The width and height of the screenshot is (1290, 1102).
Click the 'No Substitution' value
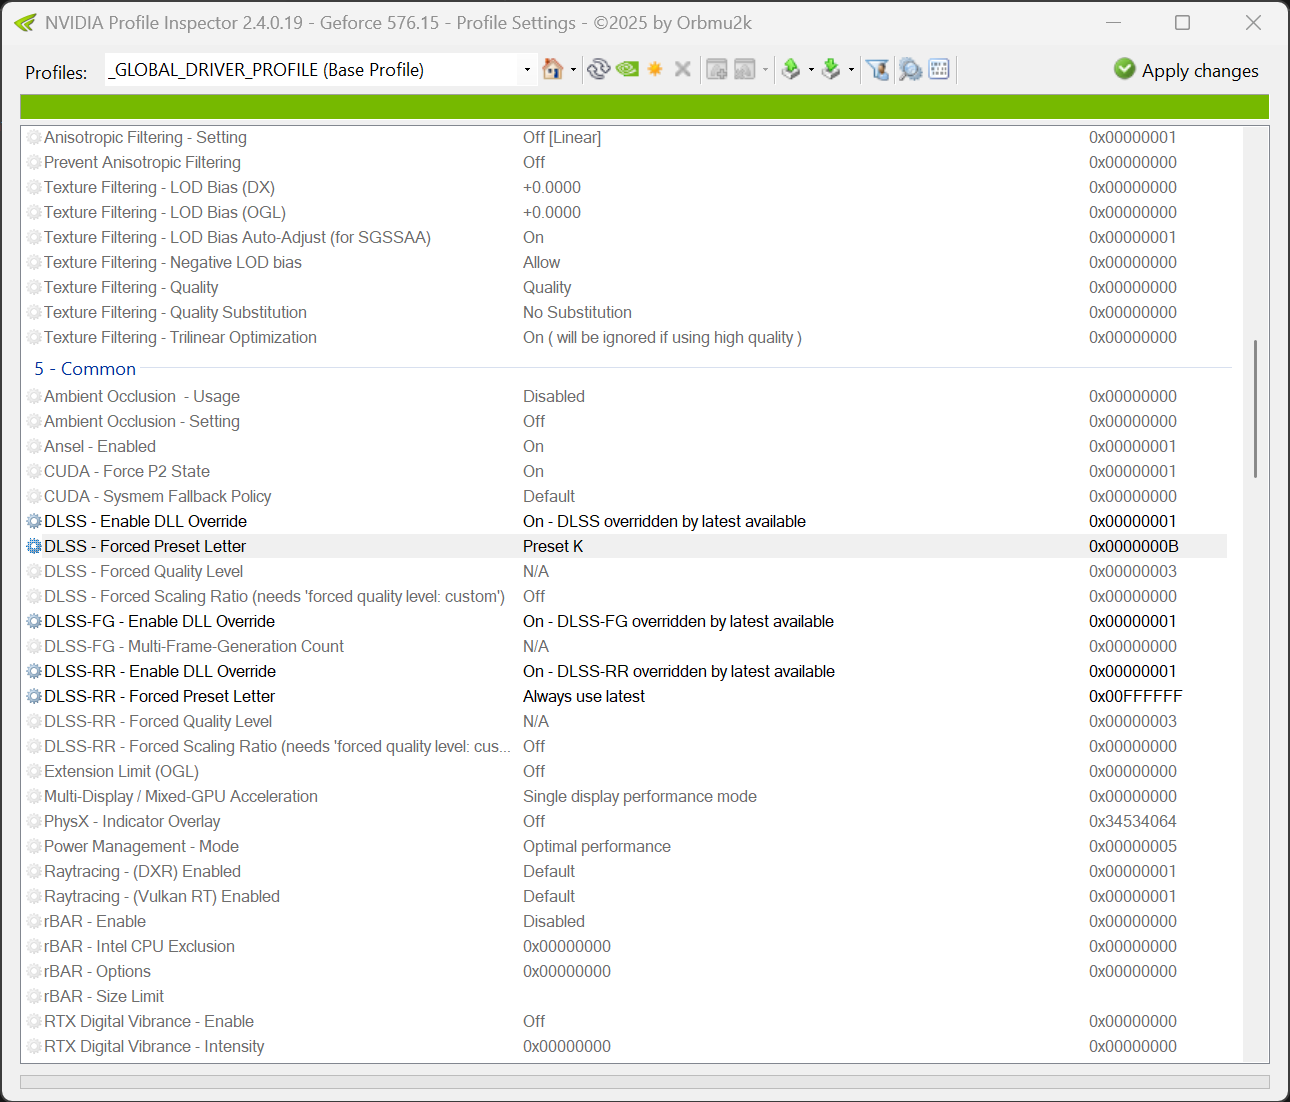(x=577, y=312)
